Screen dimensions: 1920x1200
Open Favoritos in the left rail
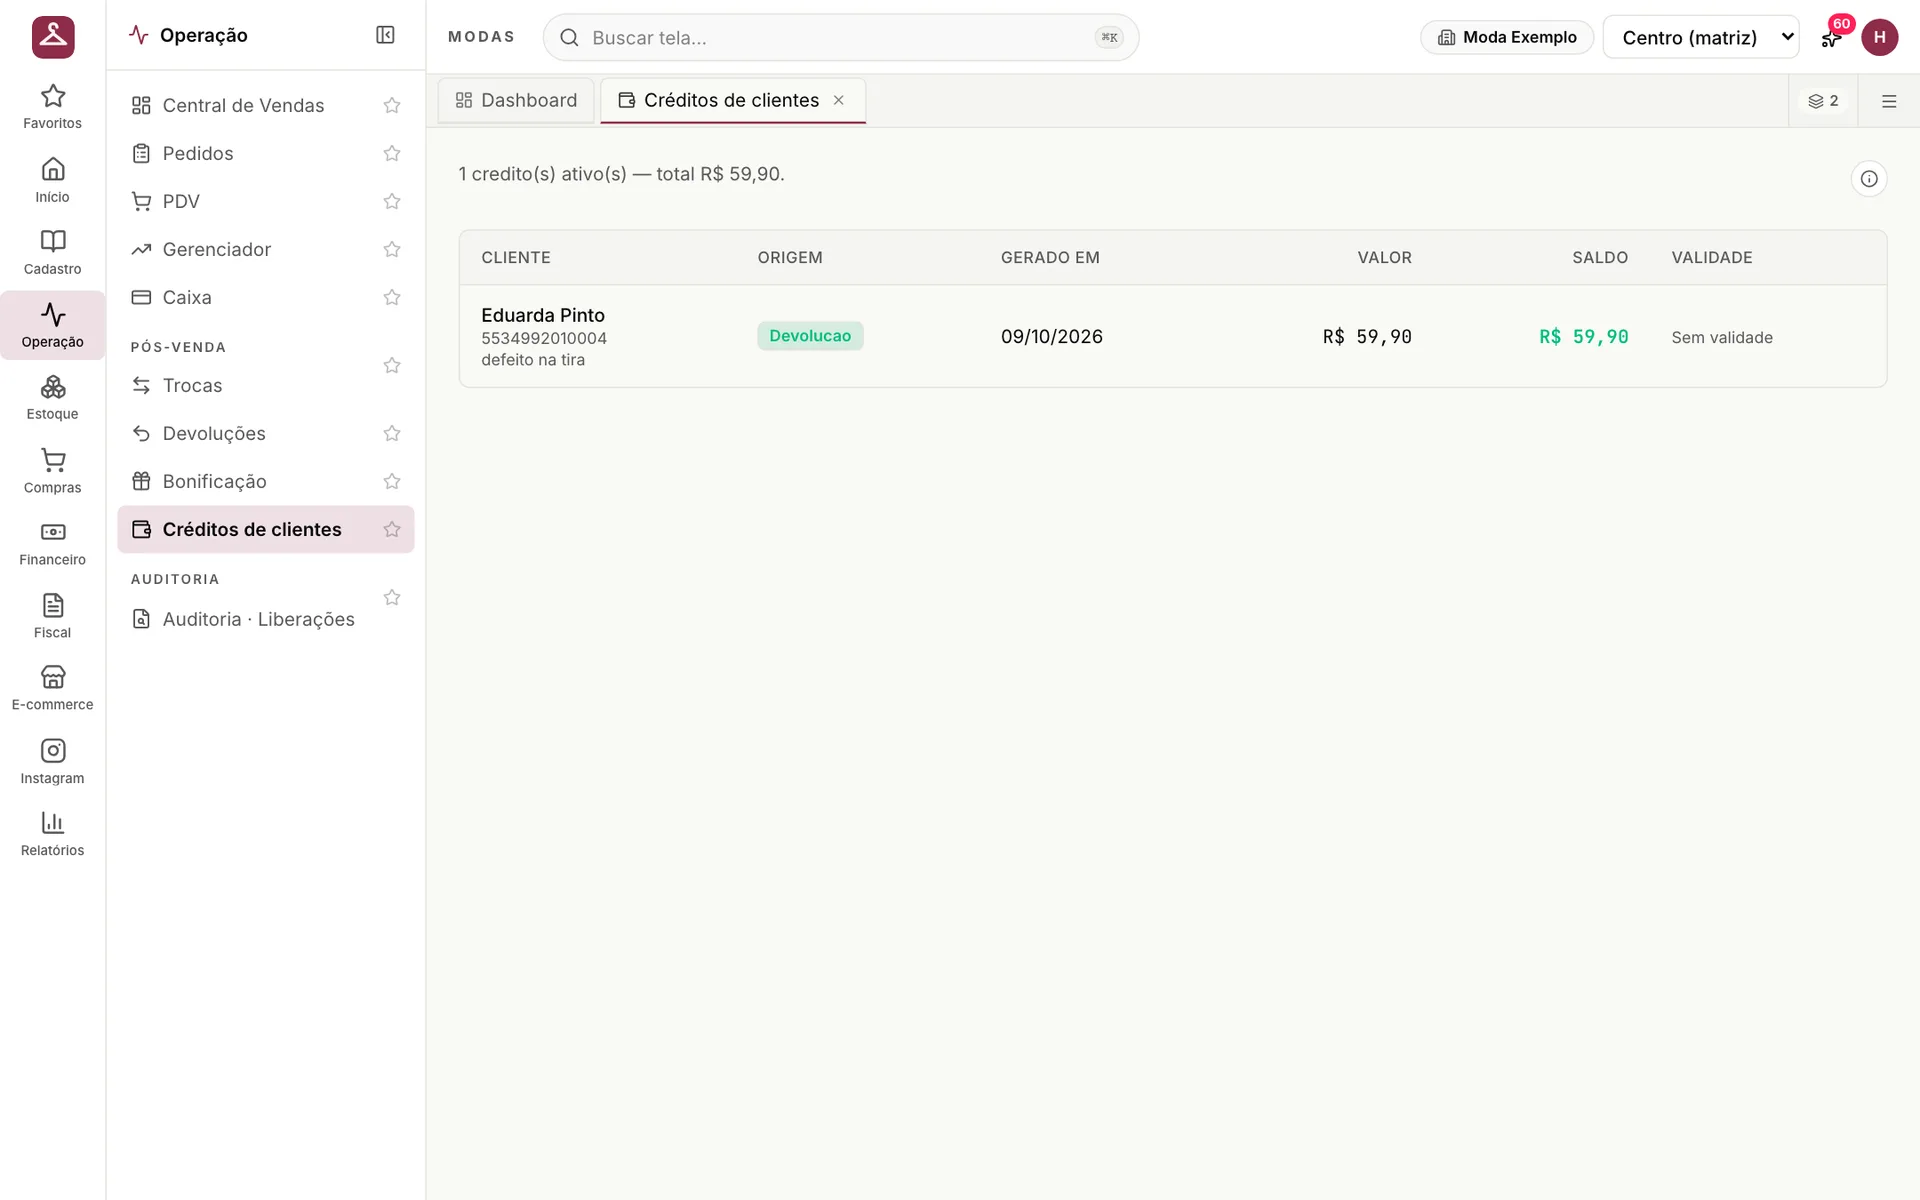coord(52,107)
